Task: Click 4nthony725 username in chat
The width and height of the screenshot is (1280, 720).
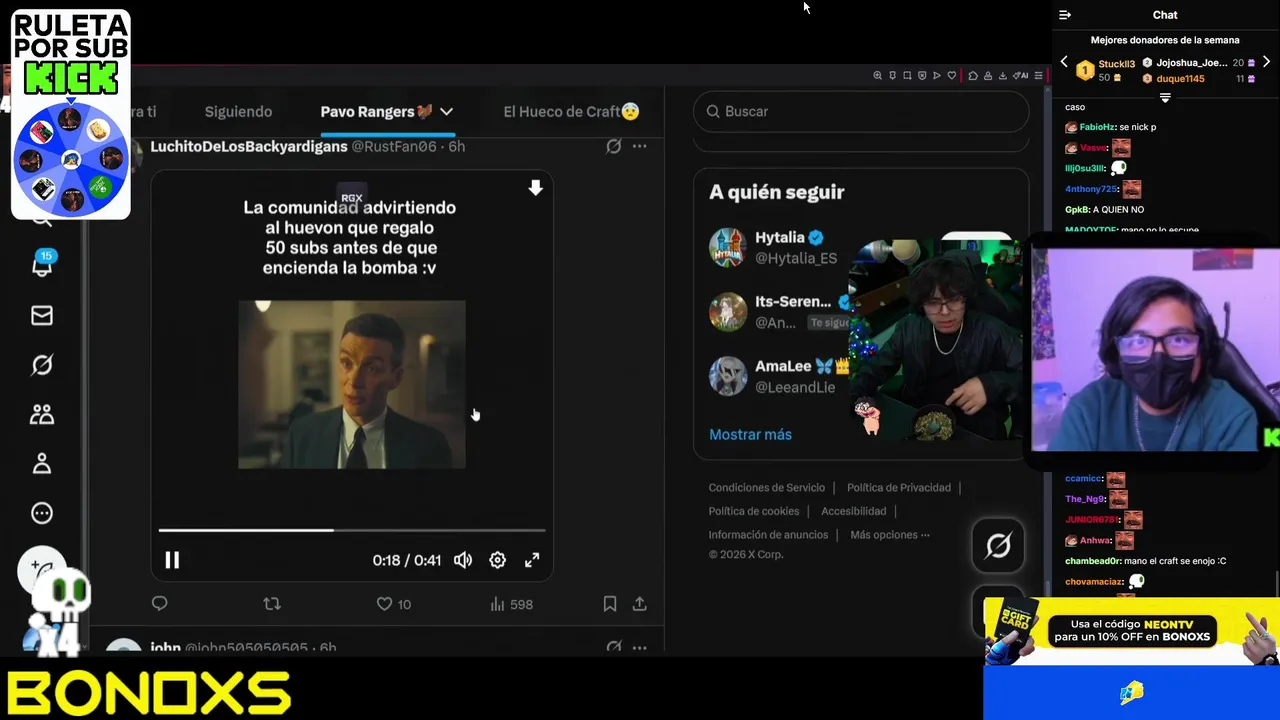Action: click(x=1091, y=189)
